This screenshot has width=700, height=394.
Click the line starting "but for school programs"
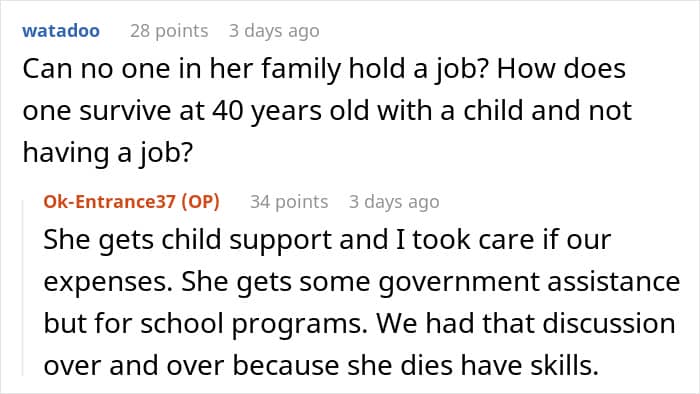coord(359,323)
